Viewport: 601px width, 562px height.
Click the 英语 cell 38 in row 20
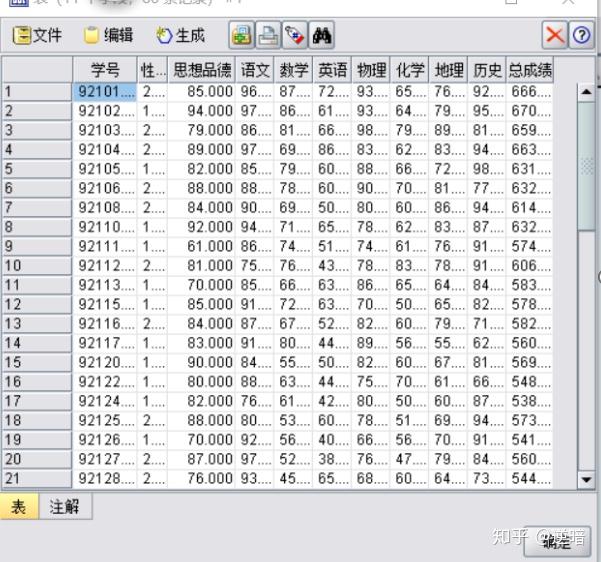click(332, 459)
